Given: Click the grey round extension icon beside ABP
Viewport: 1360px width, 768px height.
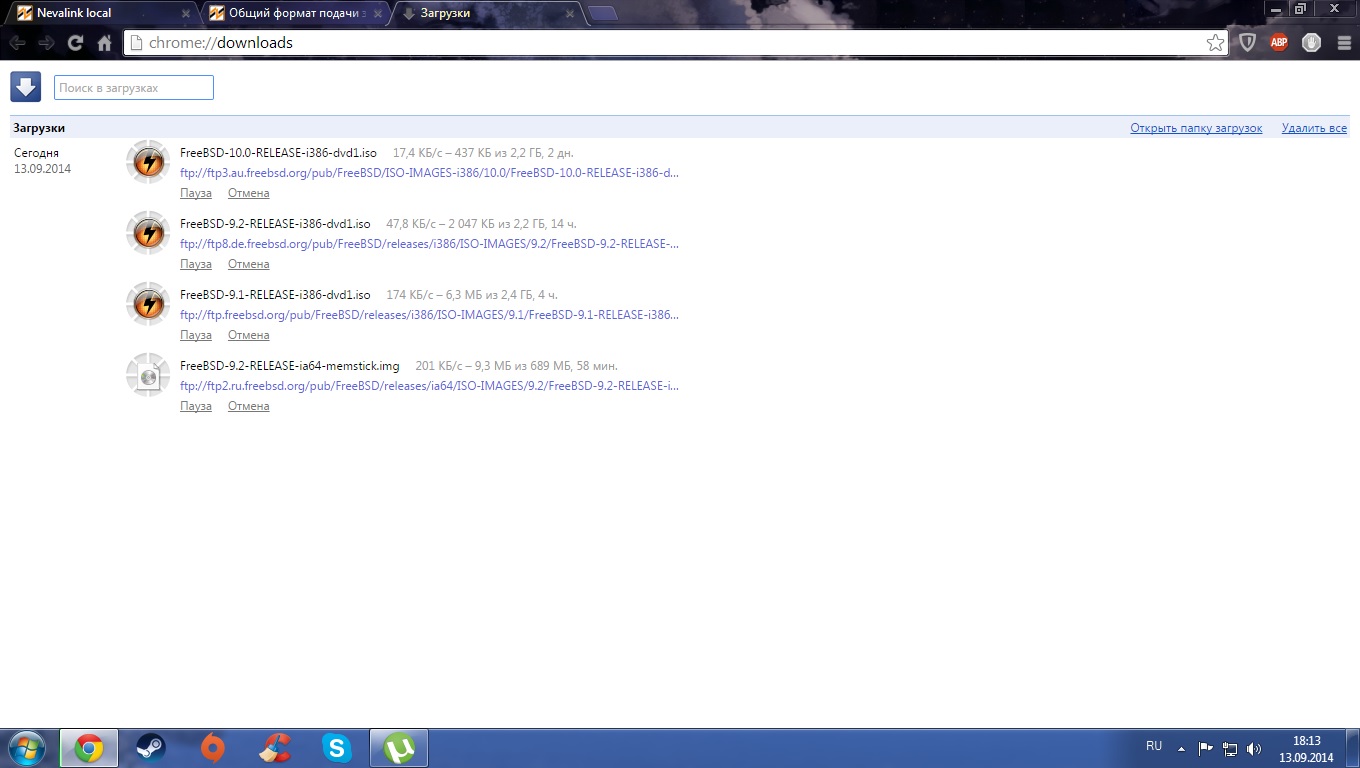Looking at the screenshot, I should 1311,42.
